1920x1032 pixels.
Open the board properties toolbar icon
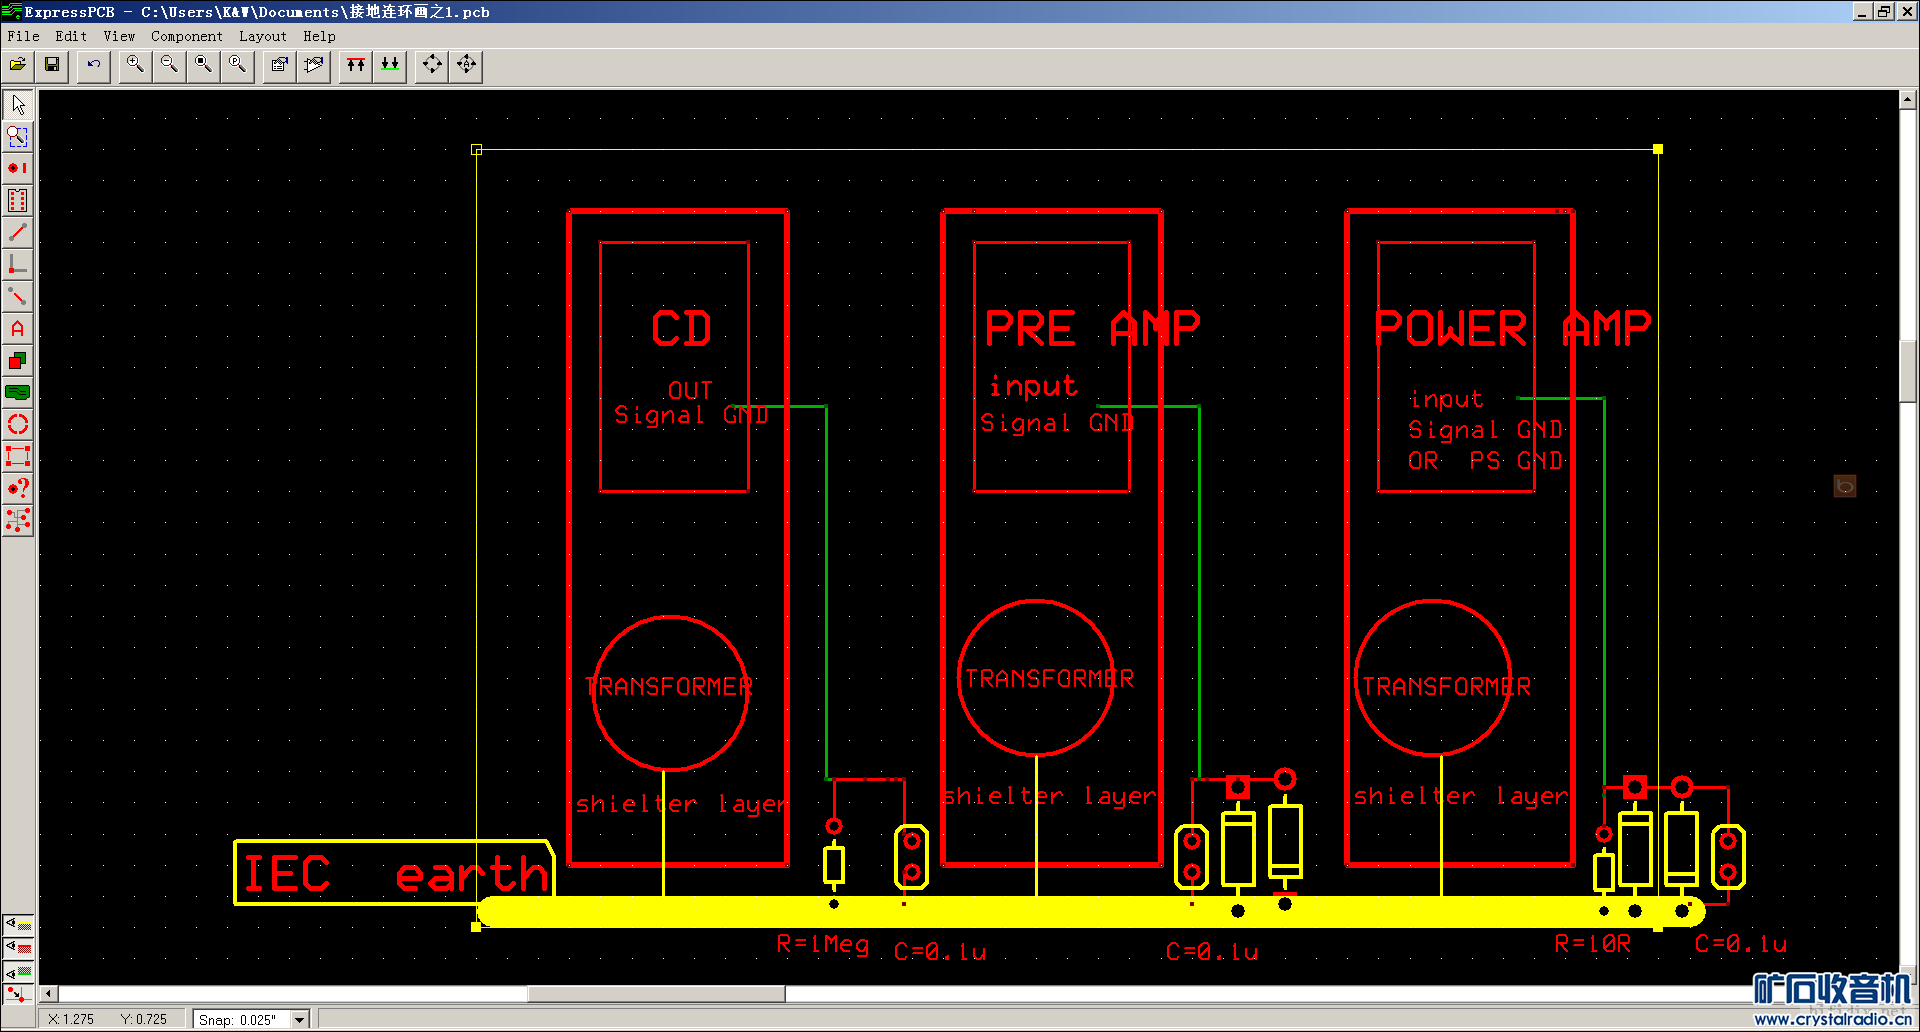[x=280, y=65]
